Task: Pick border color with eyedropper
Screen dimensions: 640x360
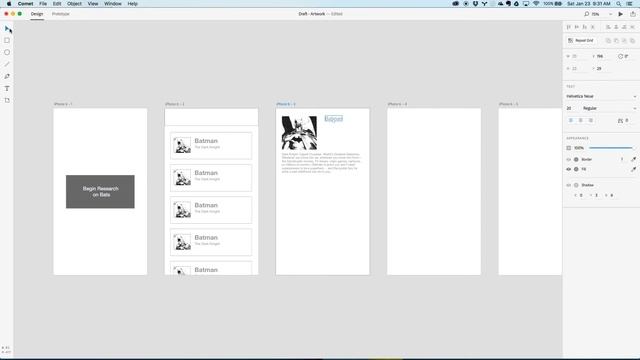Action: [x=633, y=159]
